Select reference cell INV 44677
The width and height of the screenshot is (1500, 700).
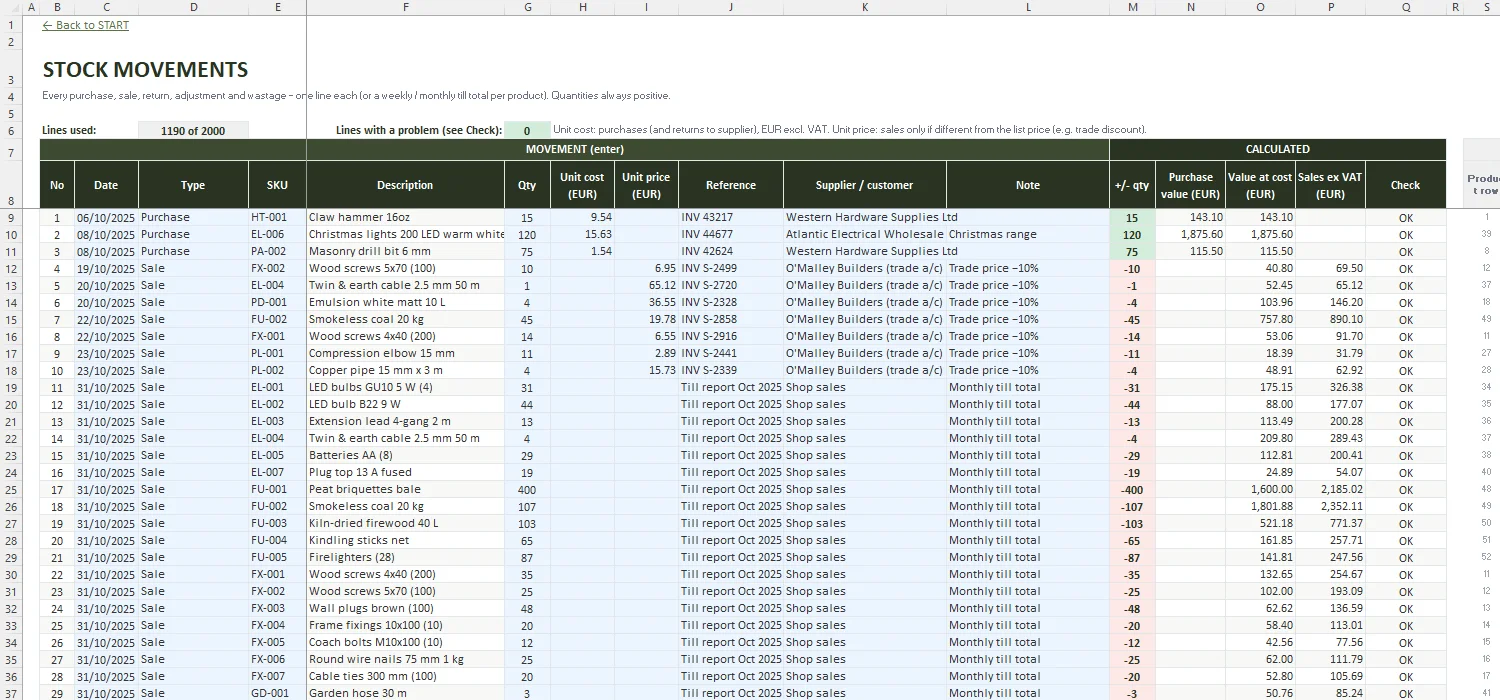[731, 234]
